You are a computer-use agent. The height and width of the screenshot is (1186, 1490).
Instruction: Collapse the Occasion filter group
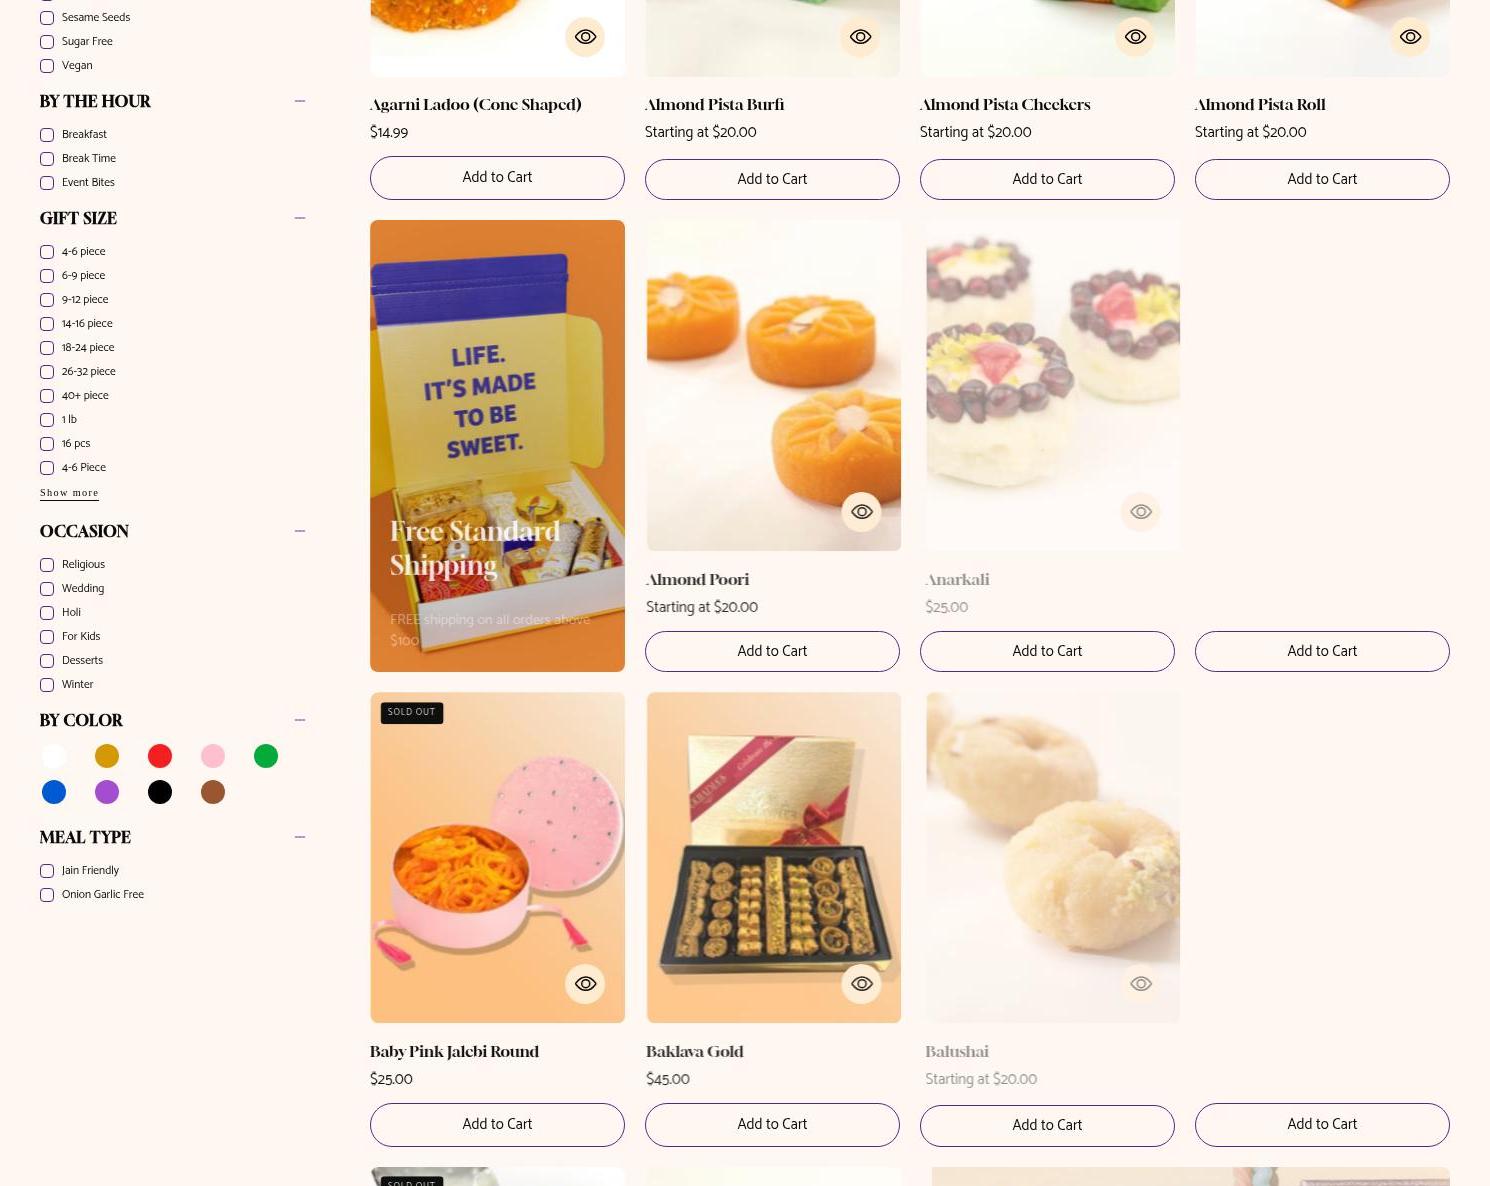pyautogui.click(x=300, y=531)
